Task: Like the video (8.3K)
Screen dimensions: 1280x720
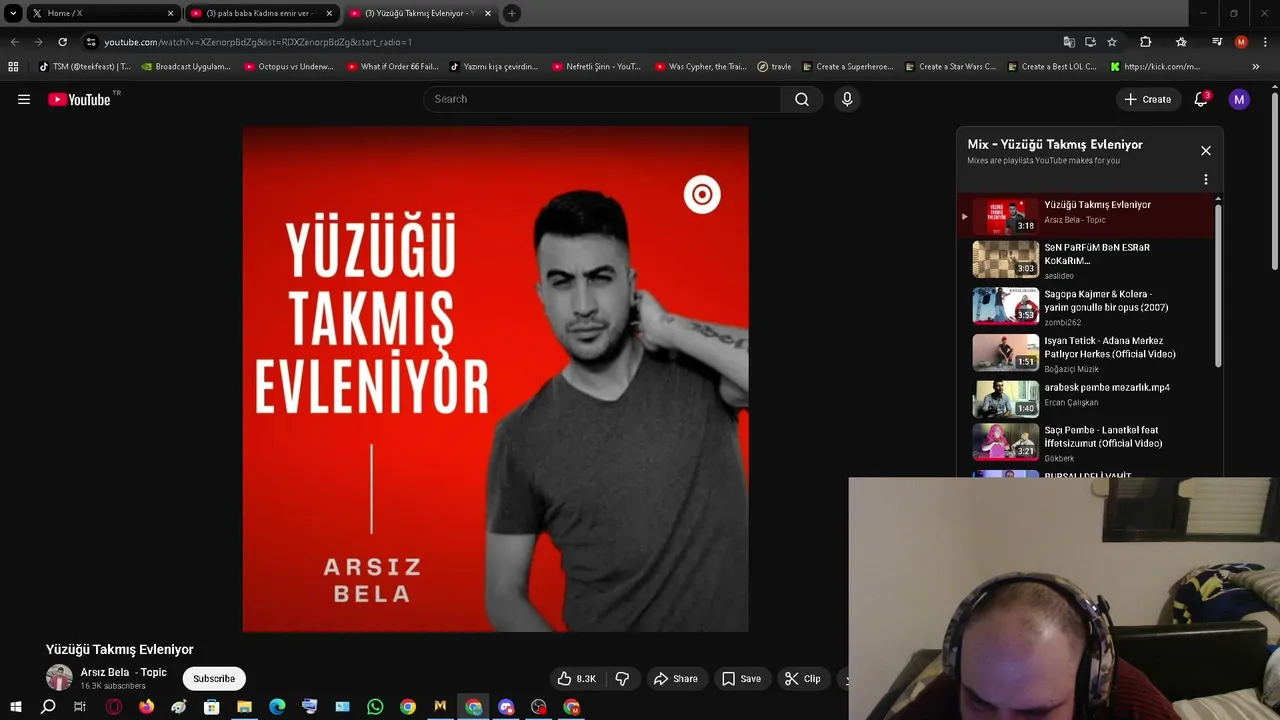Action: 577,678
